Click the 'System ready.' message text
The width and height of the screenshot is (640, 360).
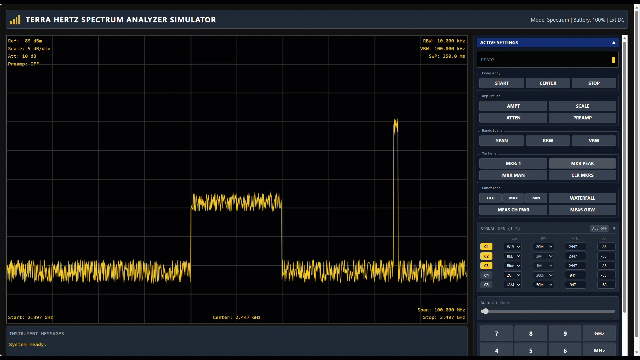(x=27, y=344)
